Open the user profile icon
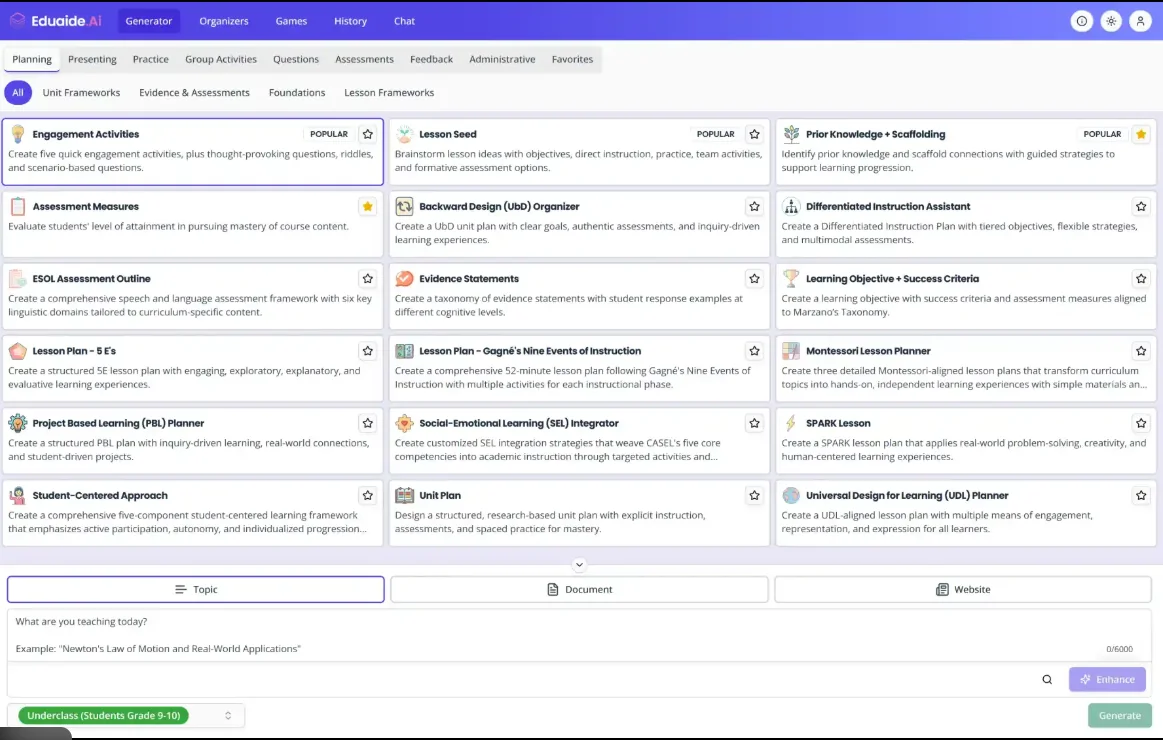Screen dimensions: 1163x740 click(1141, 20)
